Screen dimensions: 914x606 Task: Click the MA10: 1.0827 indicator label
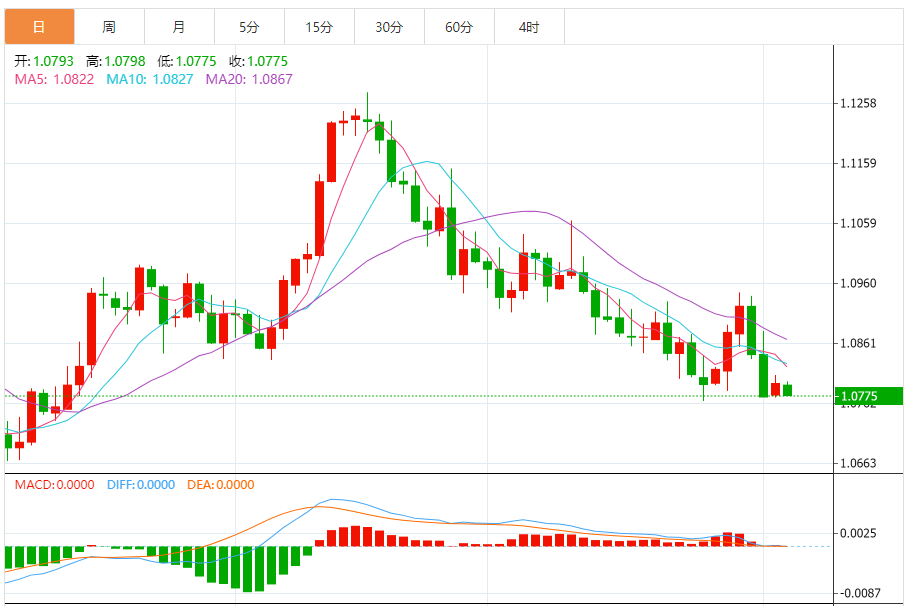coord(149,79)
